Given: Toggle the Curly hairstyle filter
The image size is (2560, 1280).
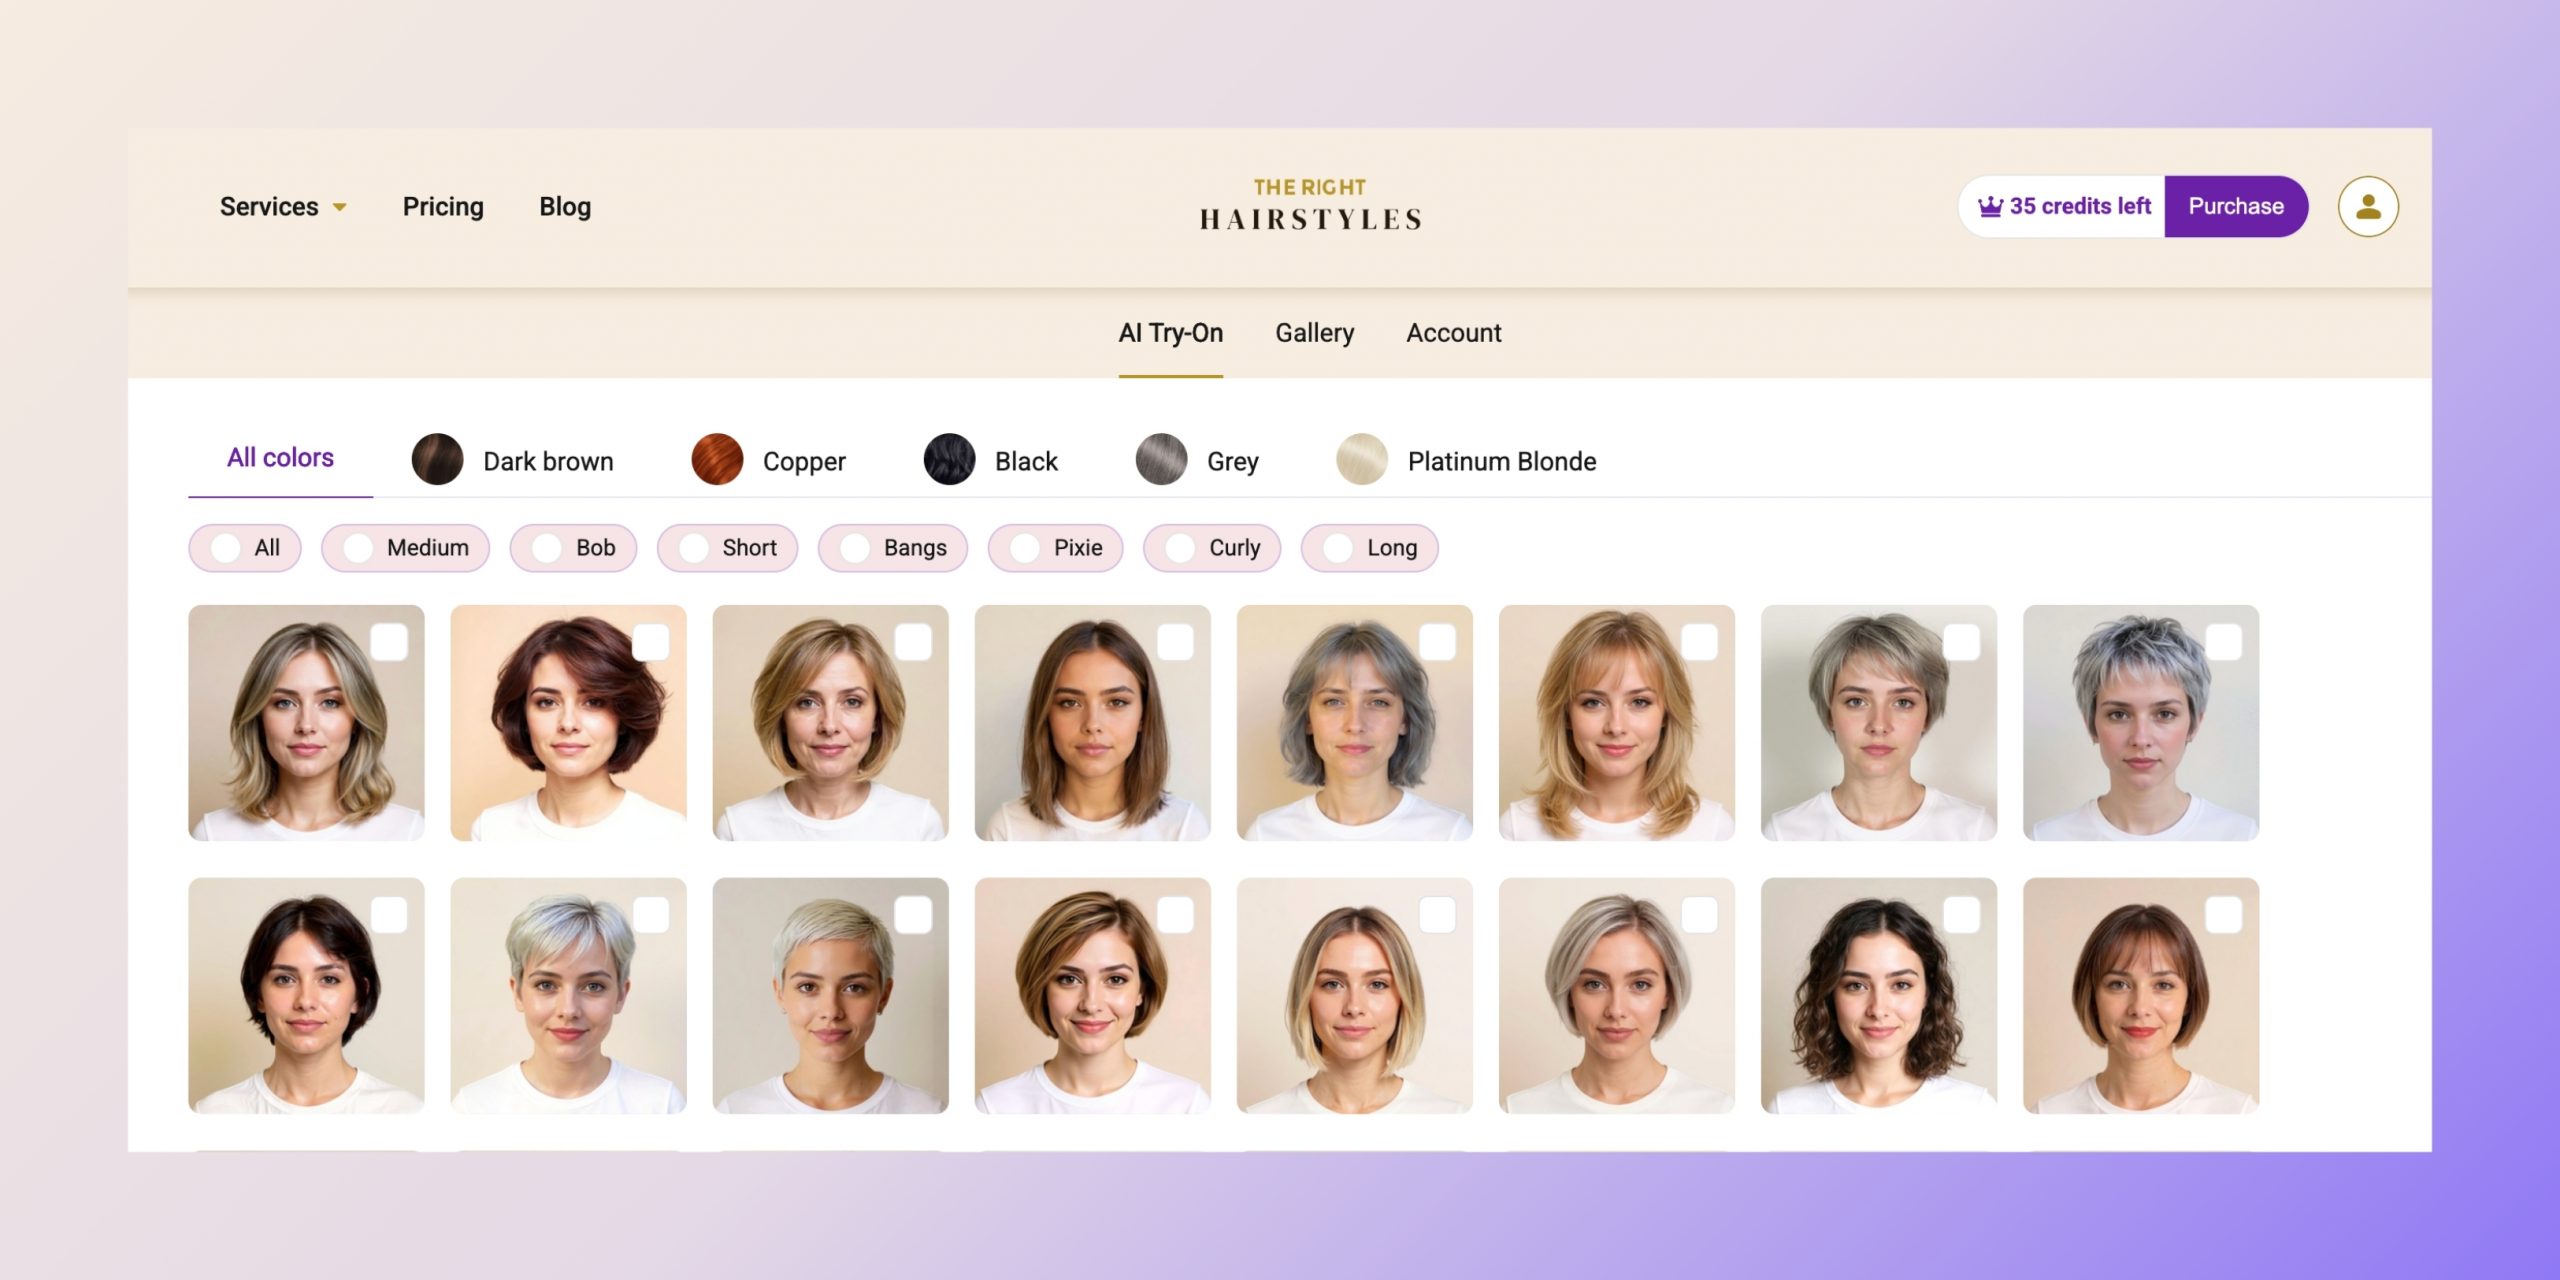Looking at the screenshot, I should [1213, 547].
